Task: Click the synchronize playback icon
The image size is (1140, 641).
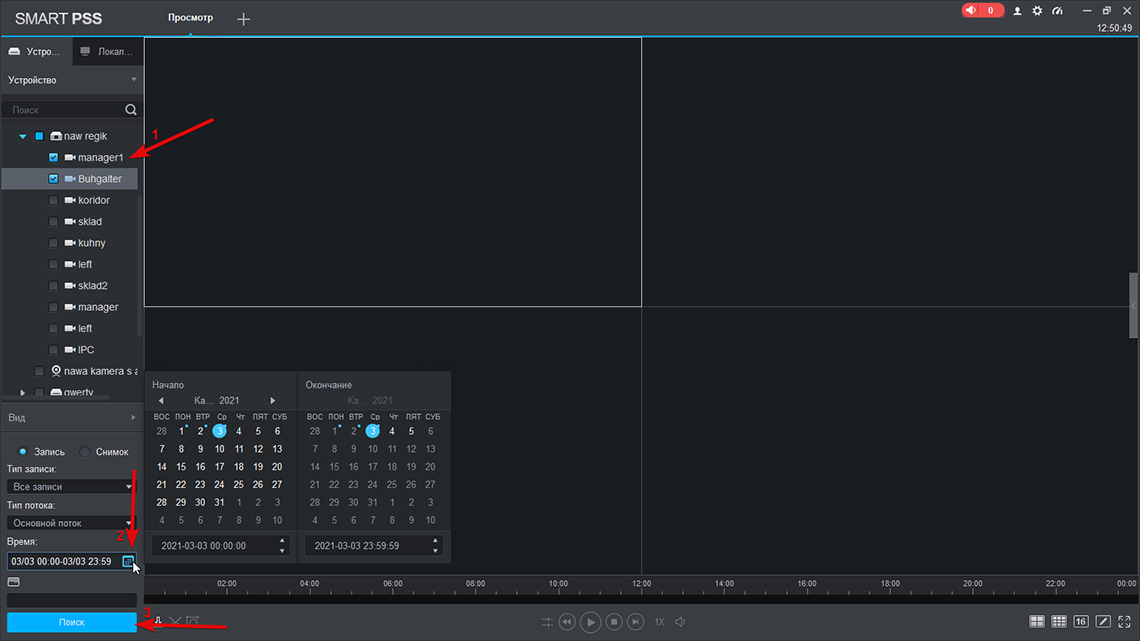Action: pos(547,622)
